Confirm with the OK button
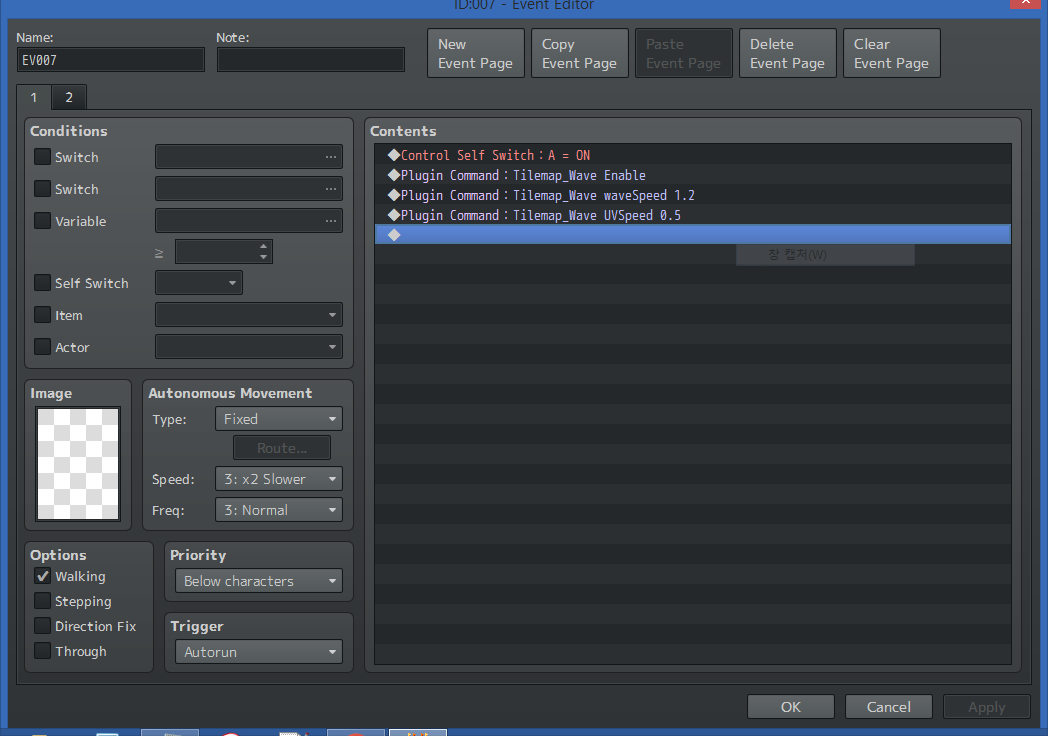 791,707
